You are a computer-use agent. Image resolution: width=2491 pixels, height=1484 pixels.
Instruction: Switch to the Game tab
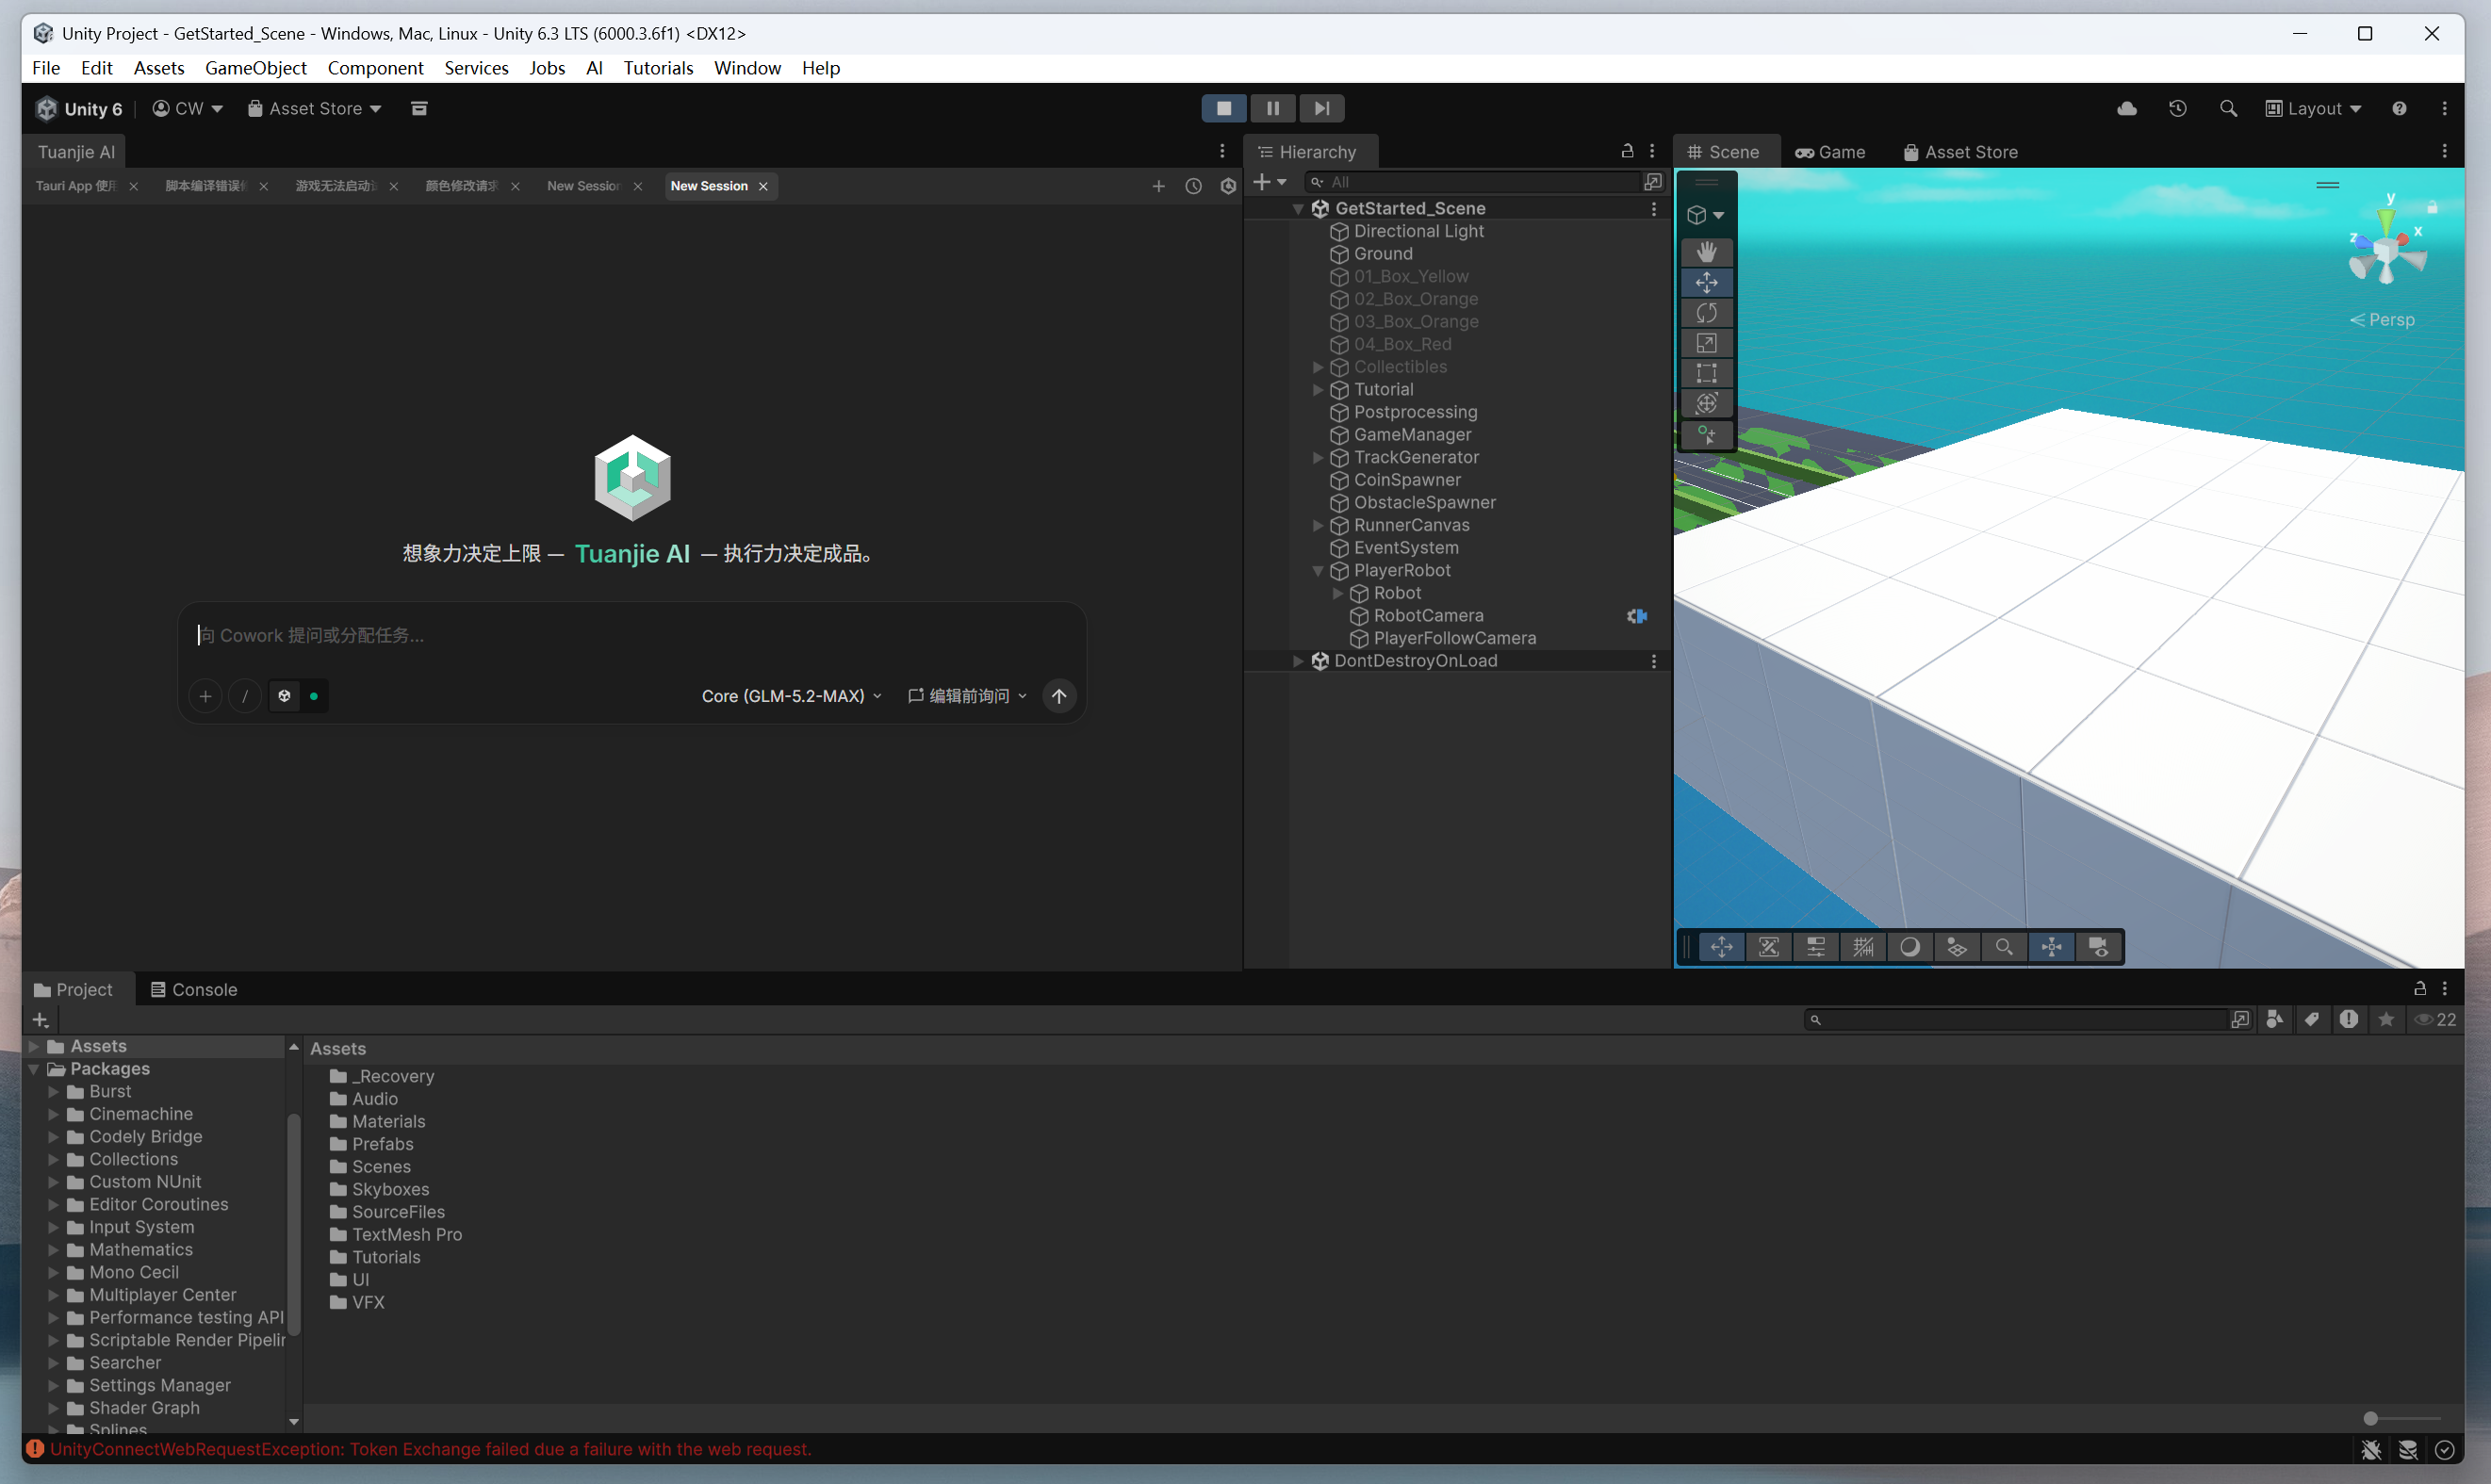(1830, 152)
